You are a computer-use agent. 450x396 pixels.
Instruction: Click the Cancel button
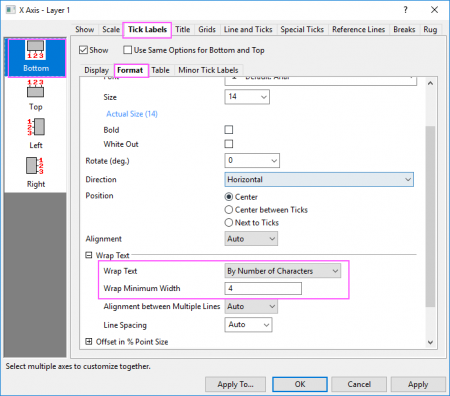click(x=359, y=384)
